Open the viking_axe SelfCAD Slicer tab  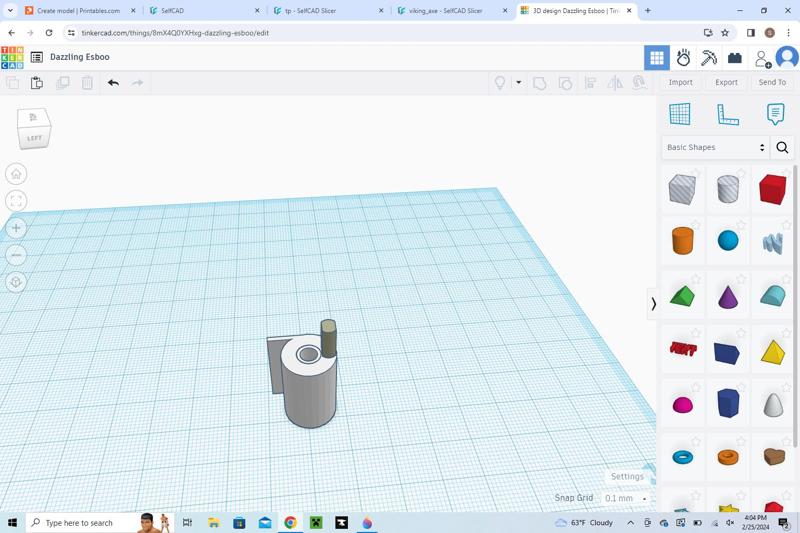click(x=445, y=11)
